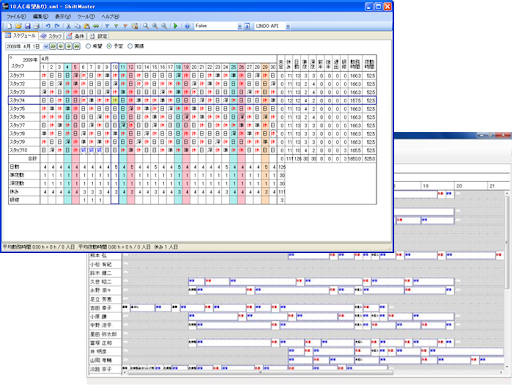Click the 研修 summary row label
This screenshot has width=512, height=385.
click(24, 200)
